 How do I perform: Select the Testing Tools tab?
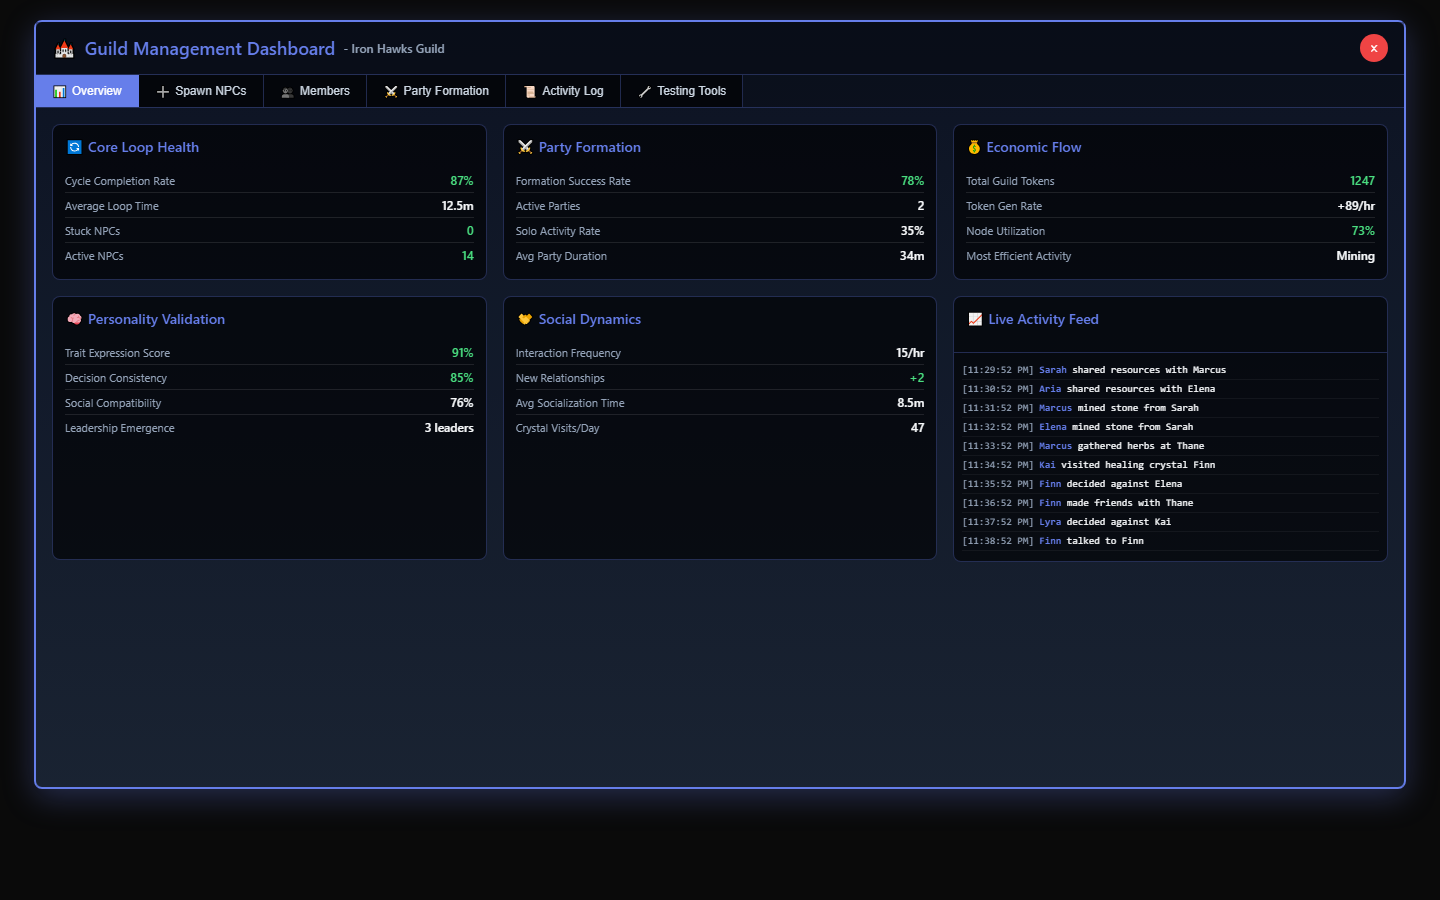[x=681, y=91]
